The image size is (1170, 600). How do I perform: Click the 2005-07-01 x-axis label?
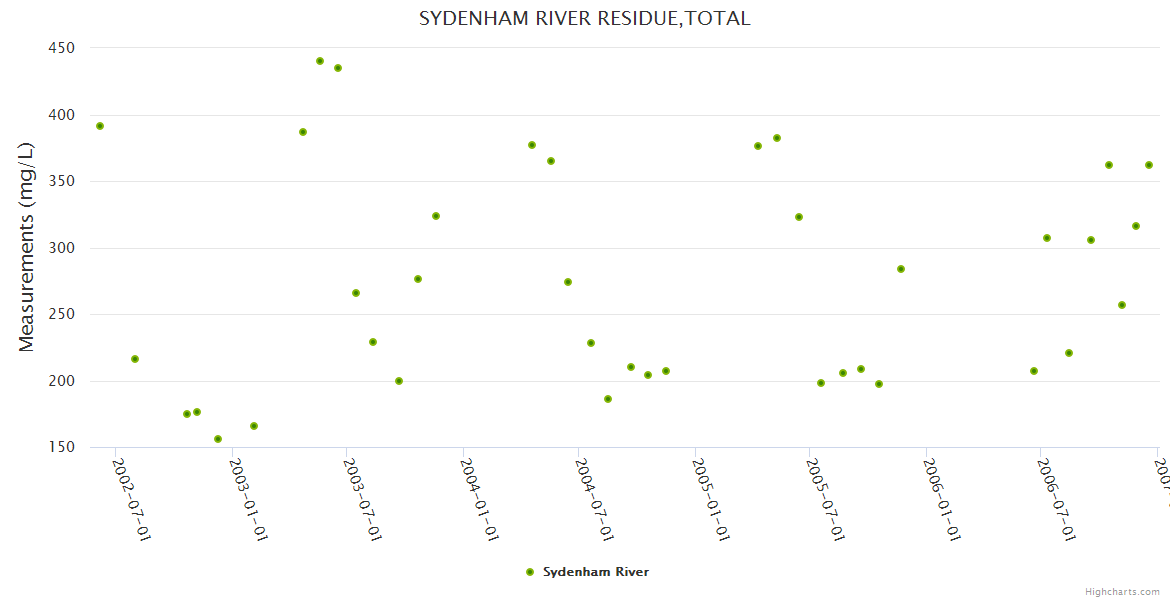tap(826, 499)
